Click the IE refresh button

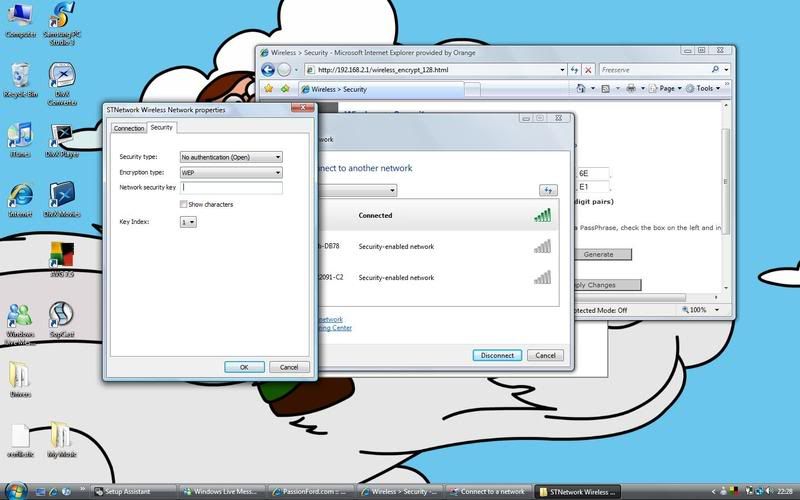click(574, 70)
